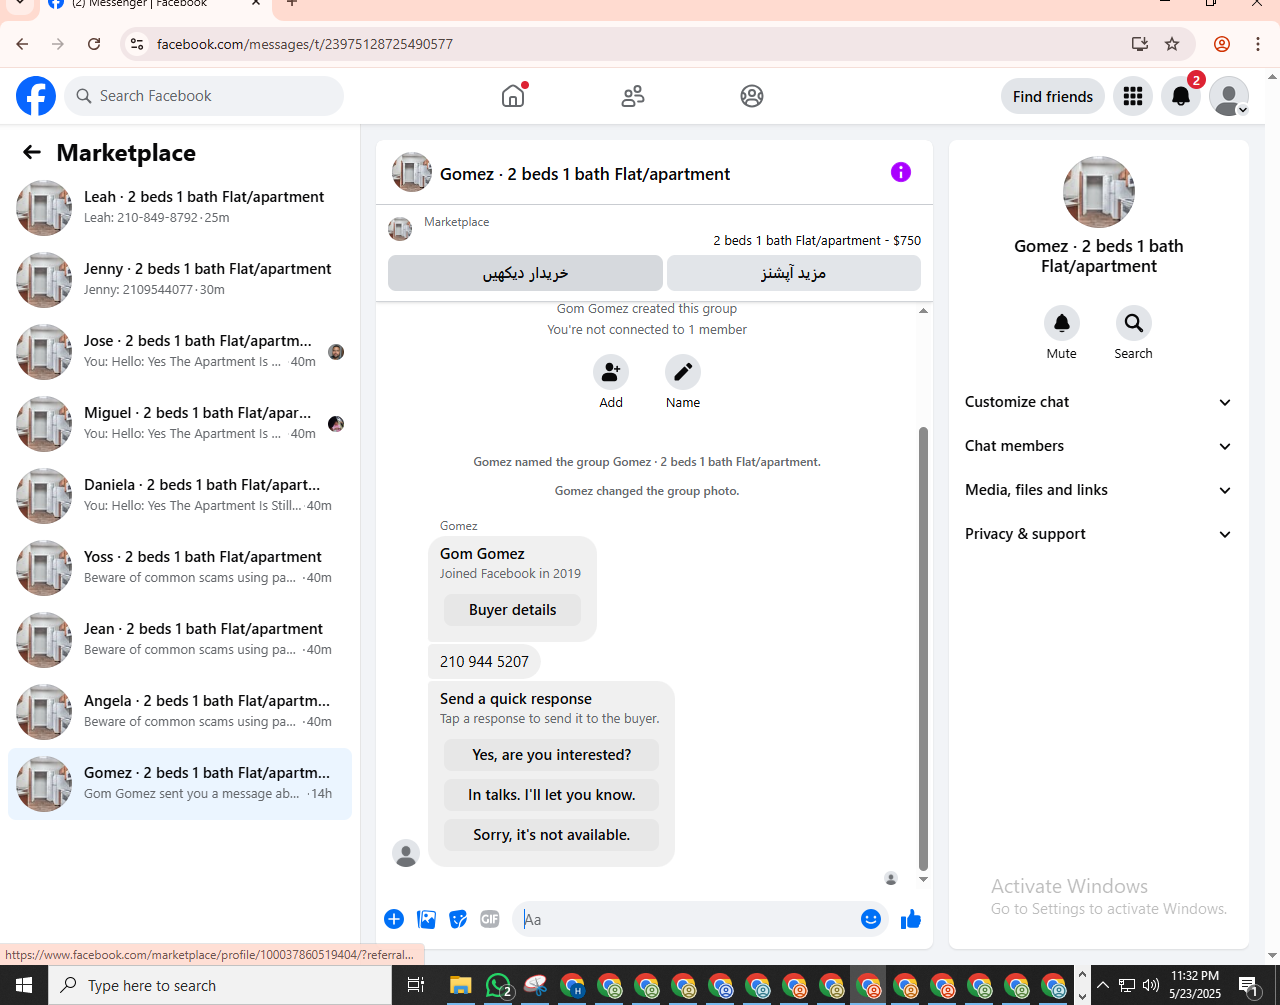Screen dimensions: 1280x1005
Task: Send a thumbs-up like
Action: (x=910, y=919)
